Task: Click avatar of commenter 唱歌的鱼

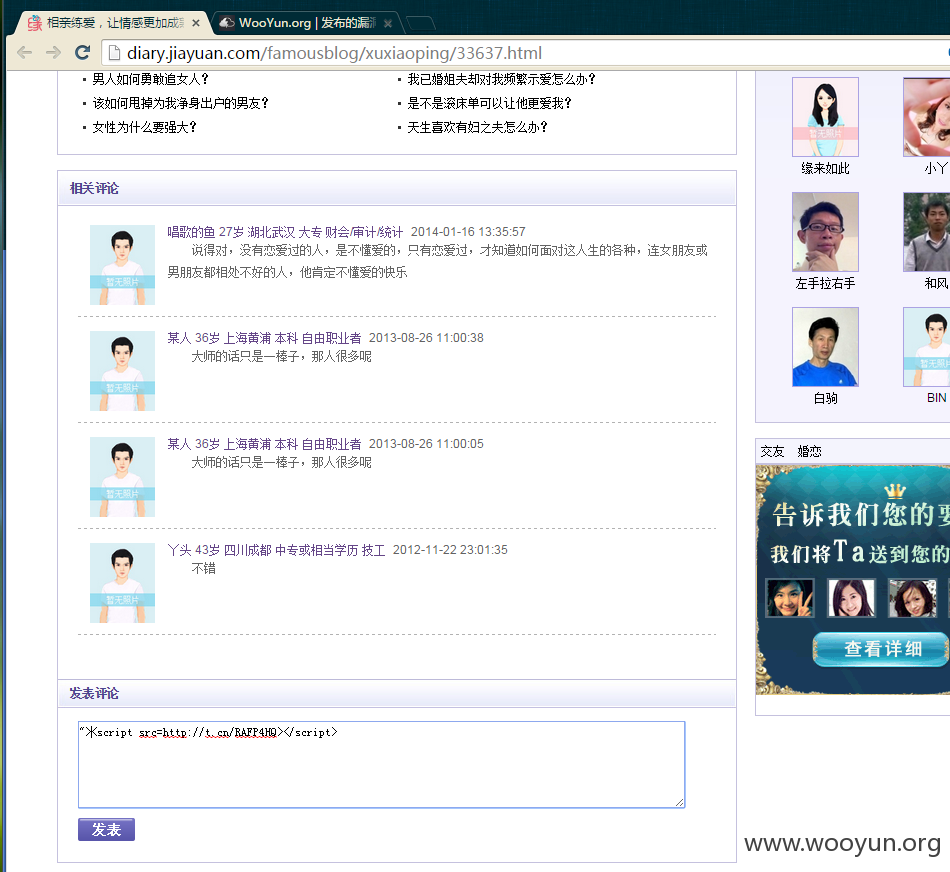Action: tap(122, 265)
